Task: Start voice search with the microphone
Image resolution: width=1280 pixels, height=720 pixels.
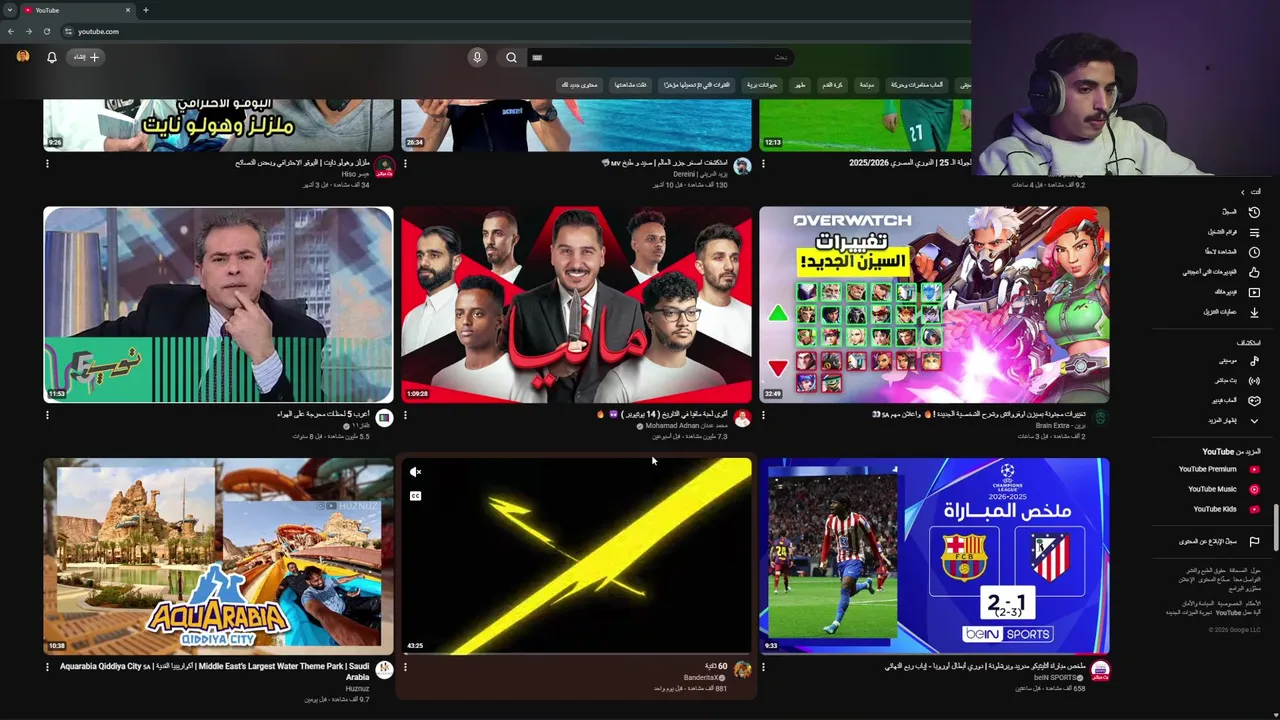Action: click(x=477, y=57)
